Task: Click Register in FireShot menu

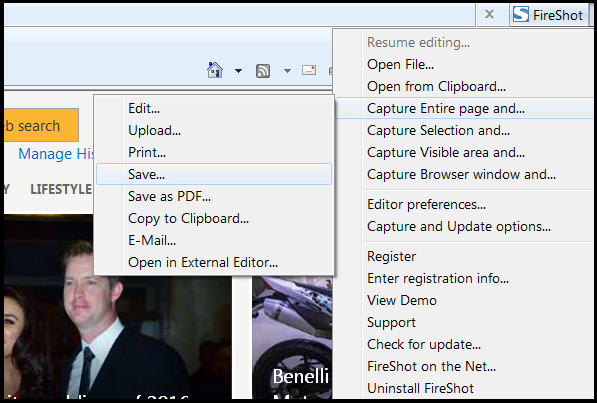Action: click(x=465, y=256)
